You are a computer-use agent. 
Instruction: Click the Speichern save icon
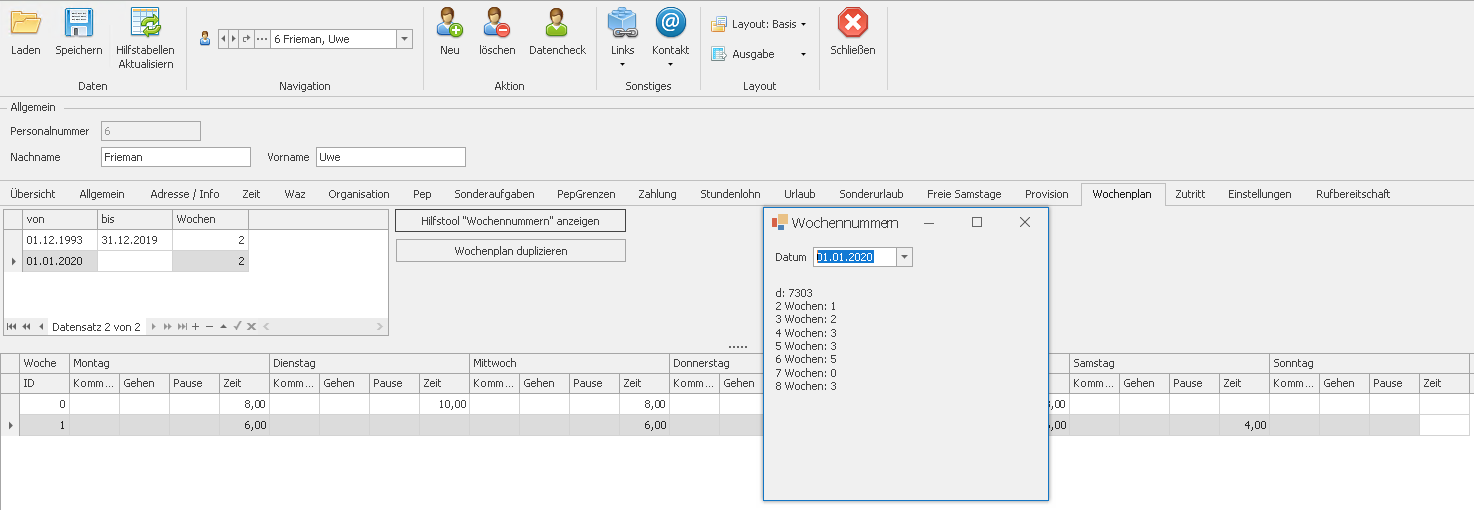(x=78, y=23)
